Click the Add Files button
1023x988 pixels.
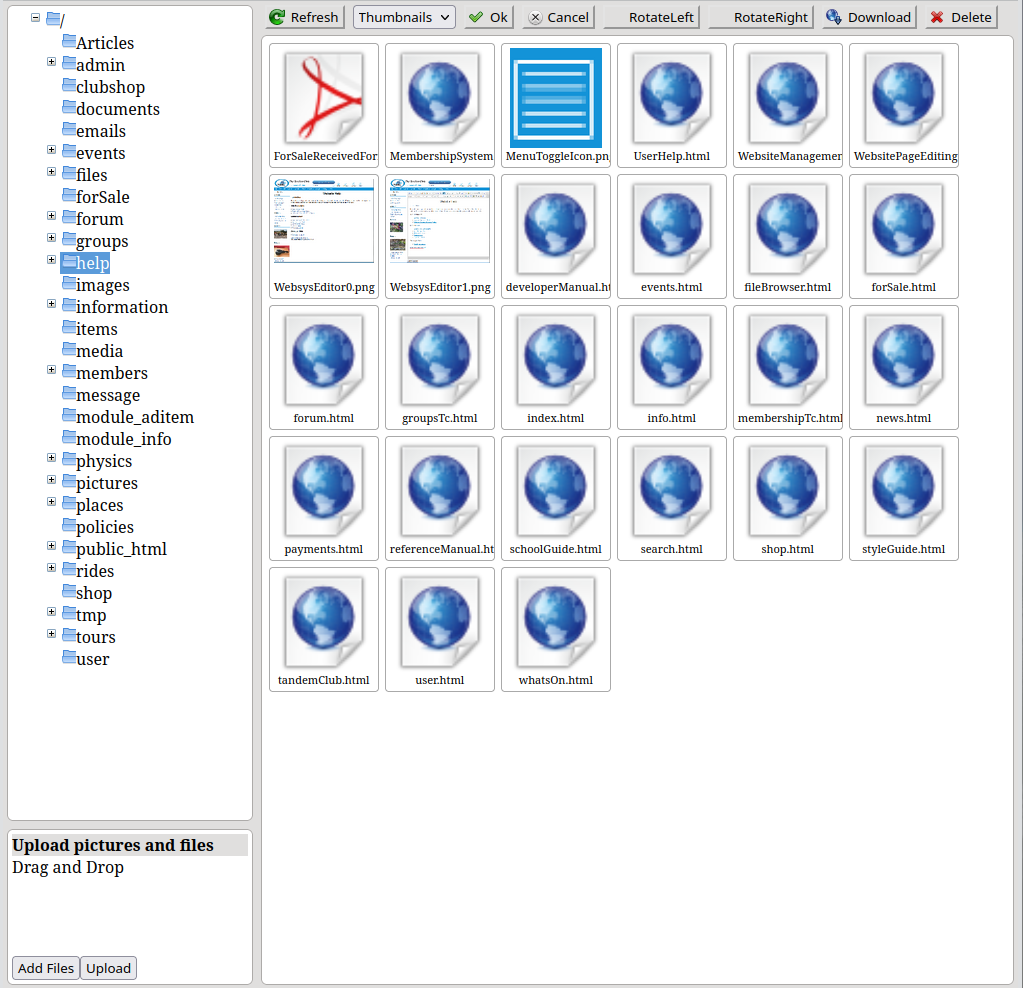[x=46, y=968]
